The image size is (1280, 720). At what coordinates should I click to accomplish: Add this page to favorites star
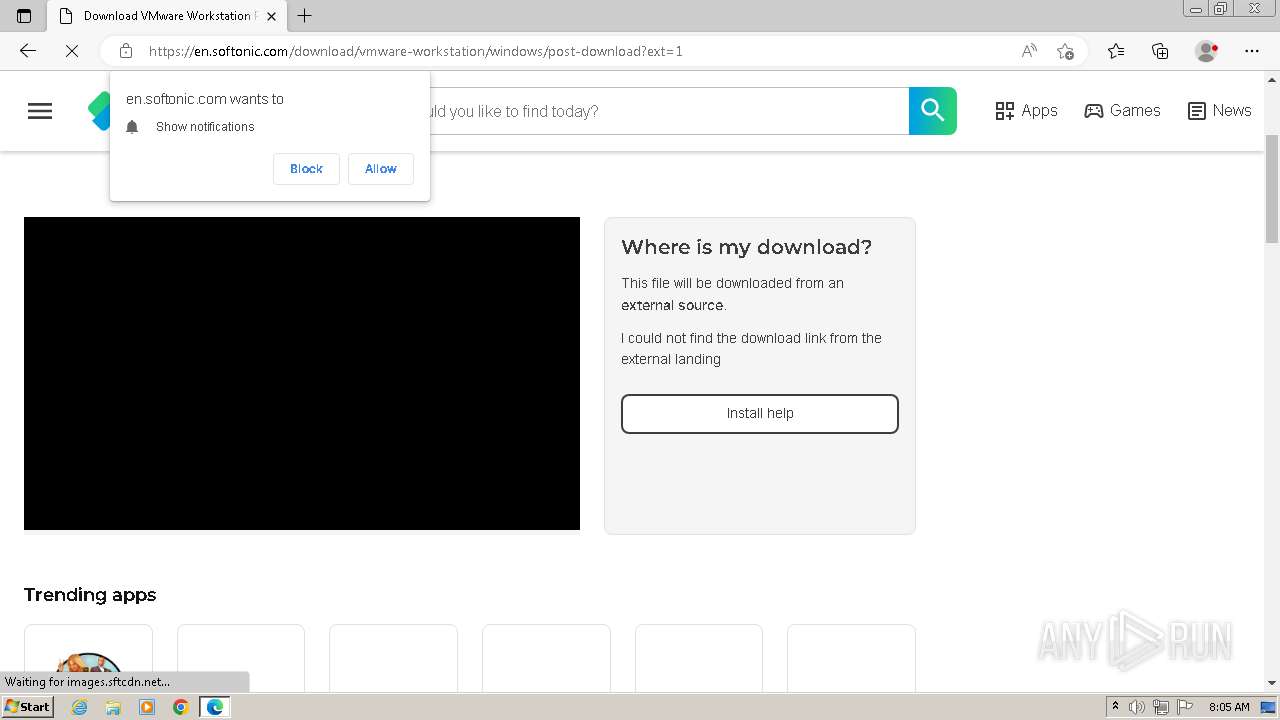point(1065,51)
